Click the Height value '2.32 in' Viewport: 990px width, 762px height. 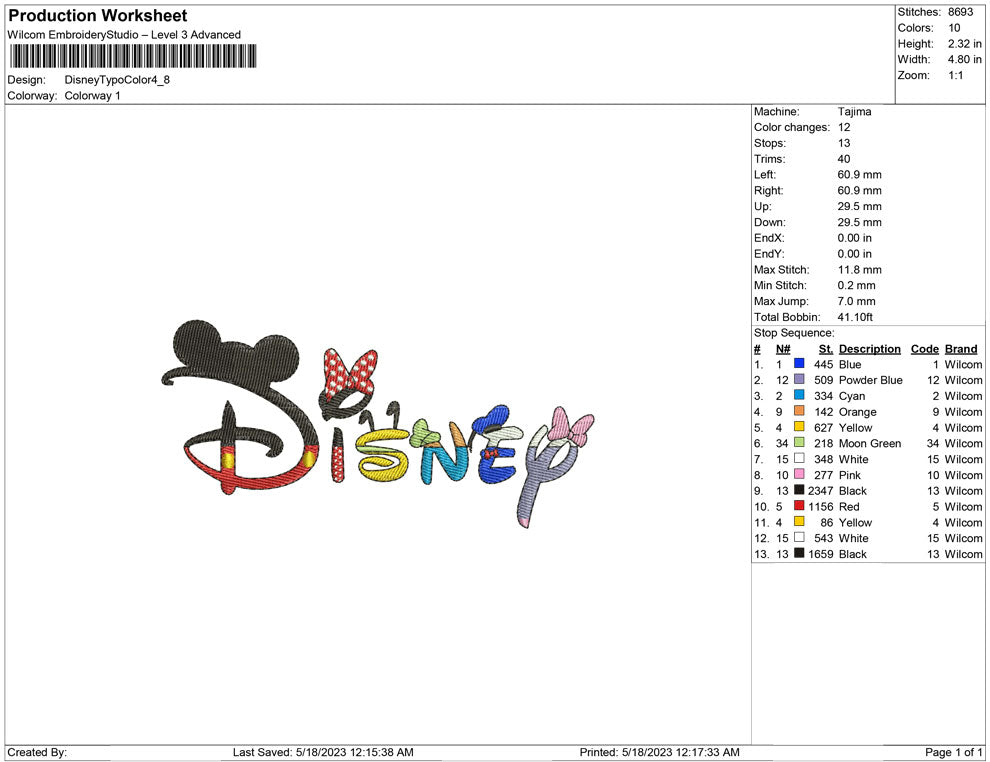(x=965, y=44)
